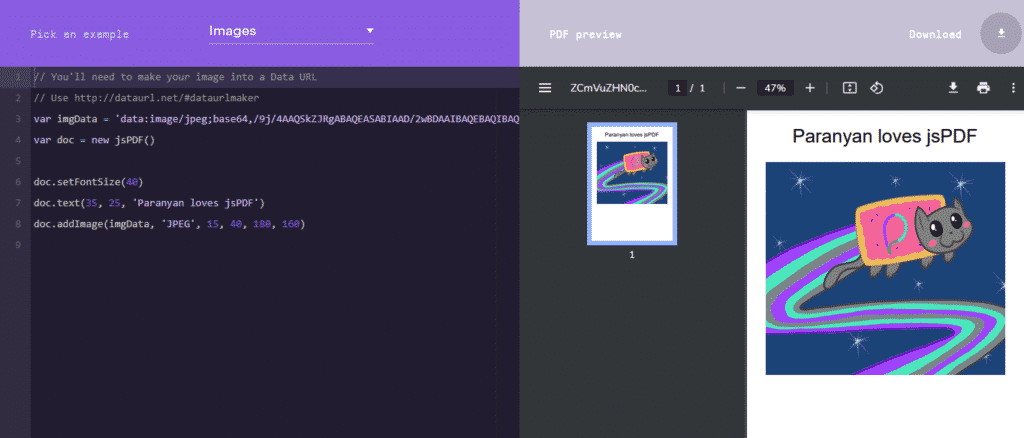Click code line doc.addImage(imgData, 'JPEG'...)
Screen dimensions: 1024x438
tap(170, 224)
